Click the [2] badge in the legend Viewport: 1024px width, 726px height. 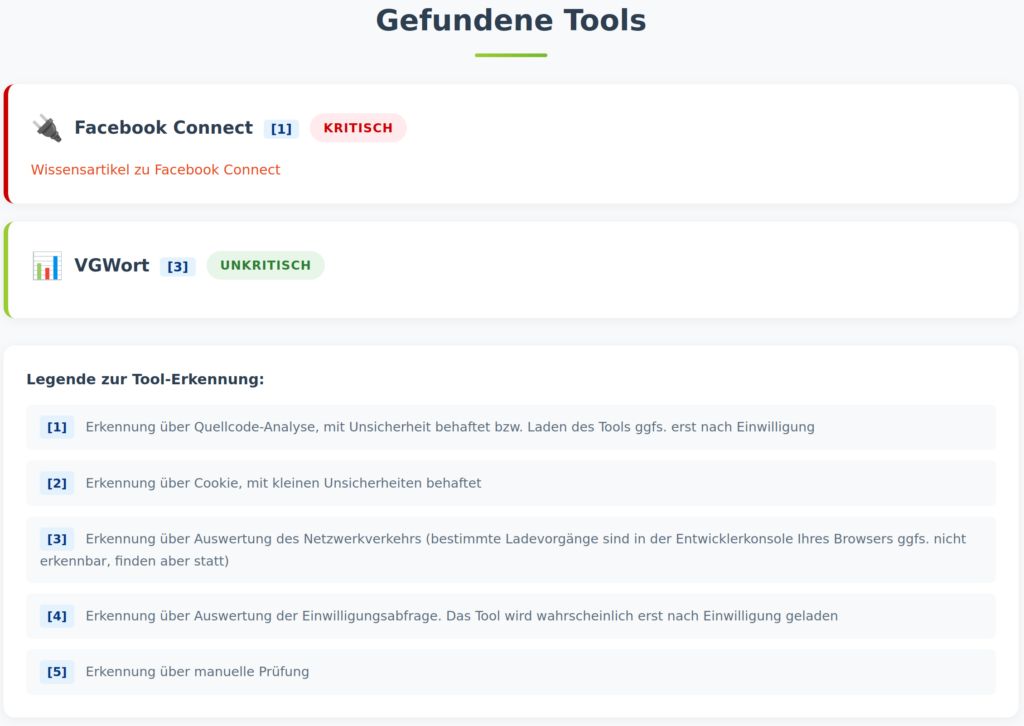(57, 483)
